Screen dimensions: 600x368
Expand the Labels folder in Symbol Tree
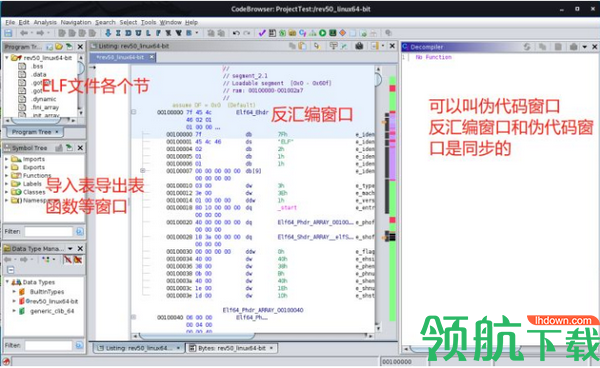pyautogui.click(x=7, y=184)
